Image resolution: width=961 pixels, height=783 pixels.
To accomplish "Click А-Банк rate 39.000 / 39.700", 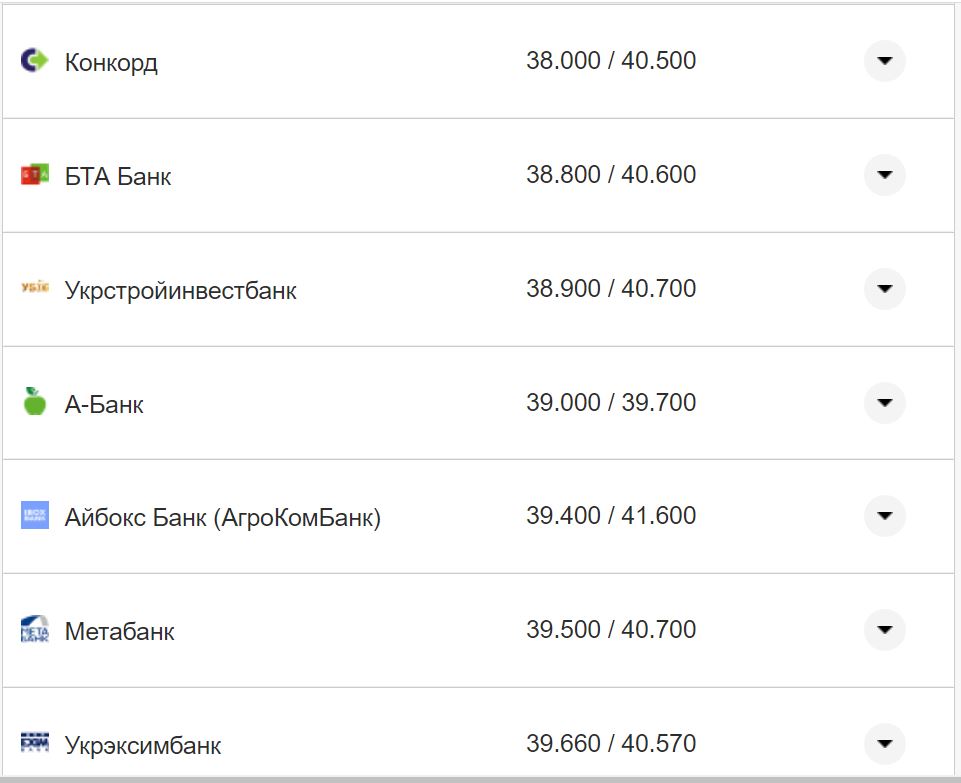I will pos(611,403).
